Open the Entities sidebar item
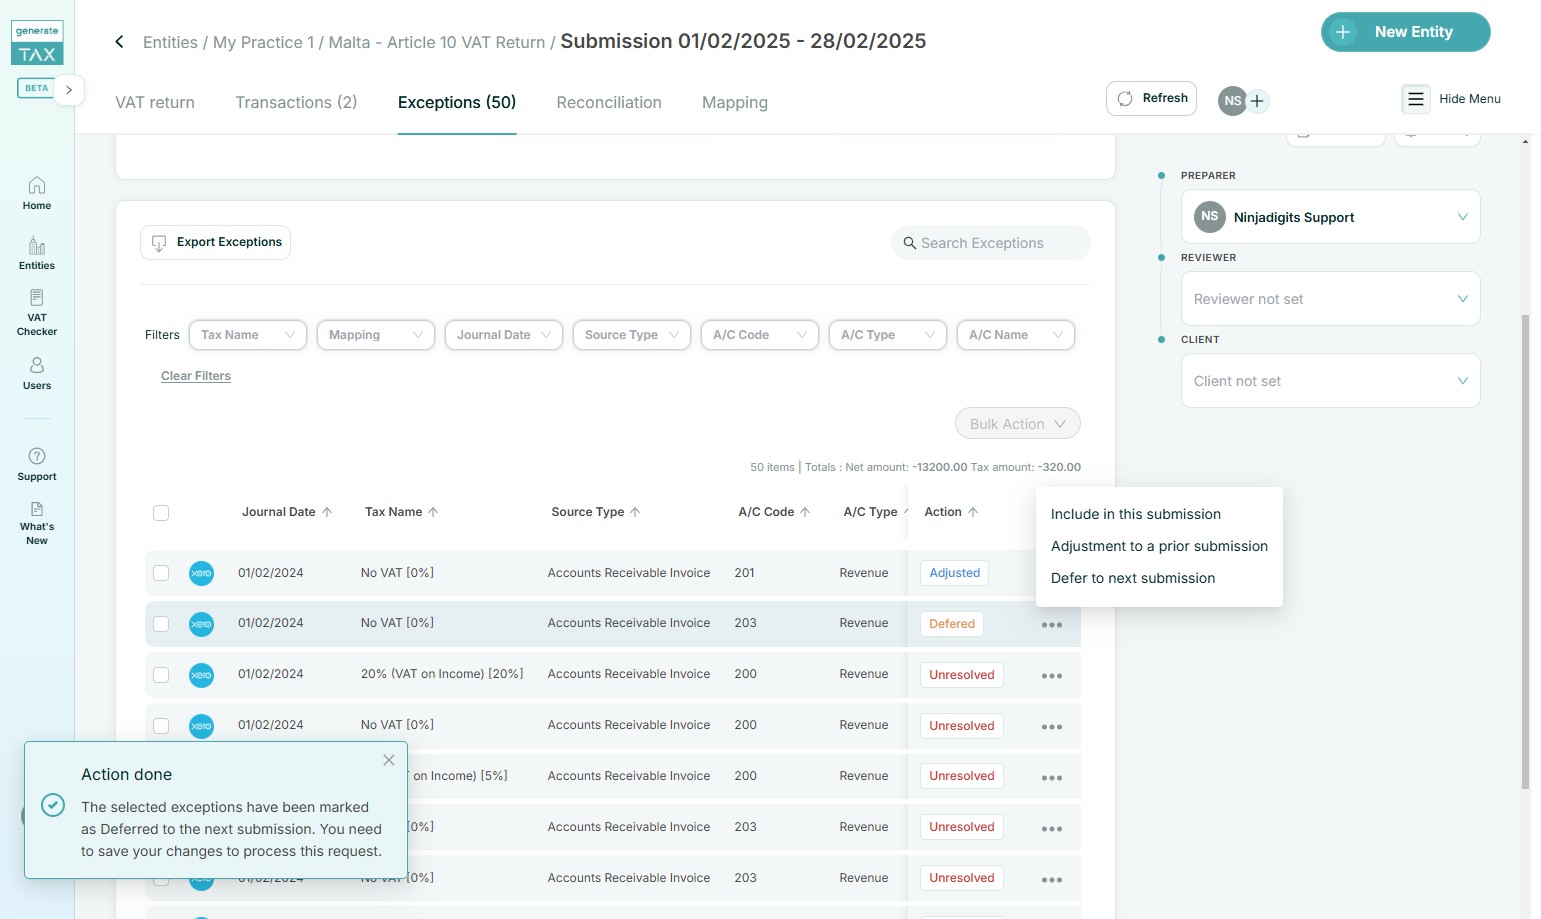The width and height of the screenshot is (1541, 919). [37, 253]
